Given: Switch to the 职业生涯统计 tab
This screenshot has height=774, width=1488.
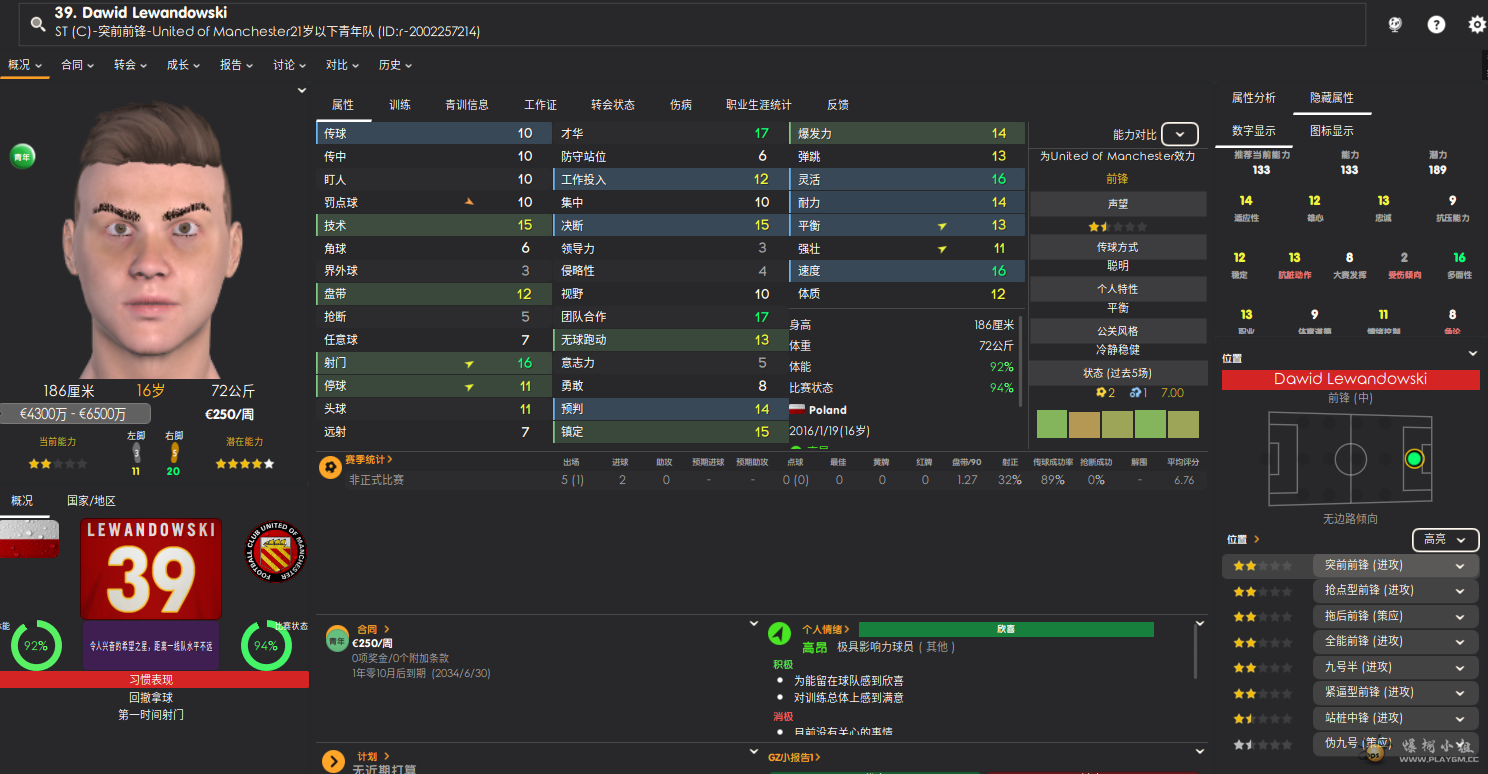Looking at the screenshot, I should click(759, 104).
